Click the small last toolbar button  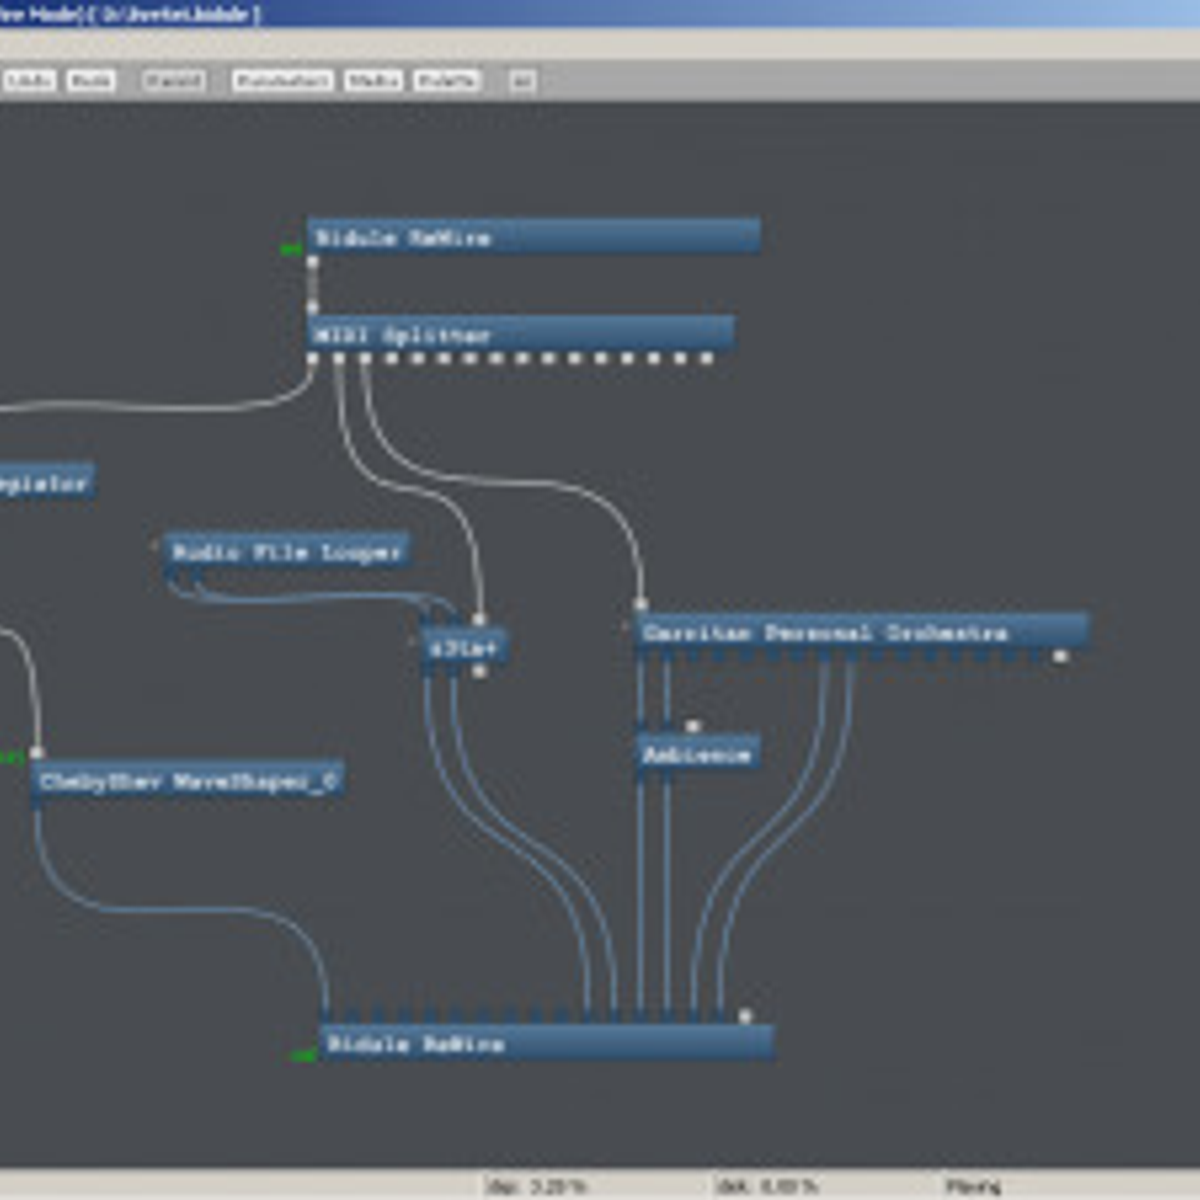coord(523,80)
